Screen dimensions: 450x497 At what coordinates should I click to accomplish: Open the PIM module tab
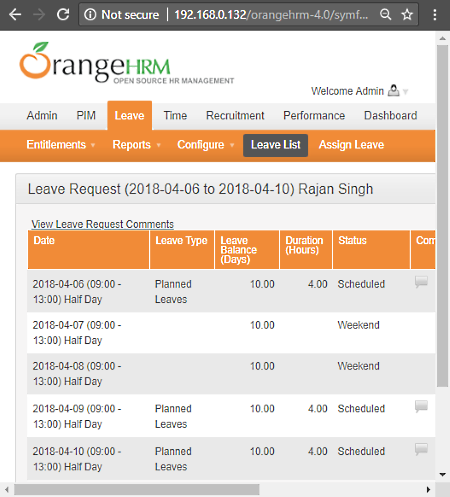(86, 116)
